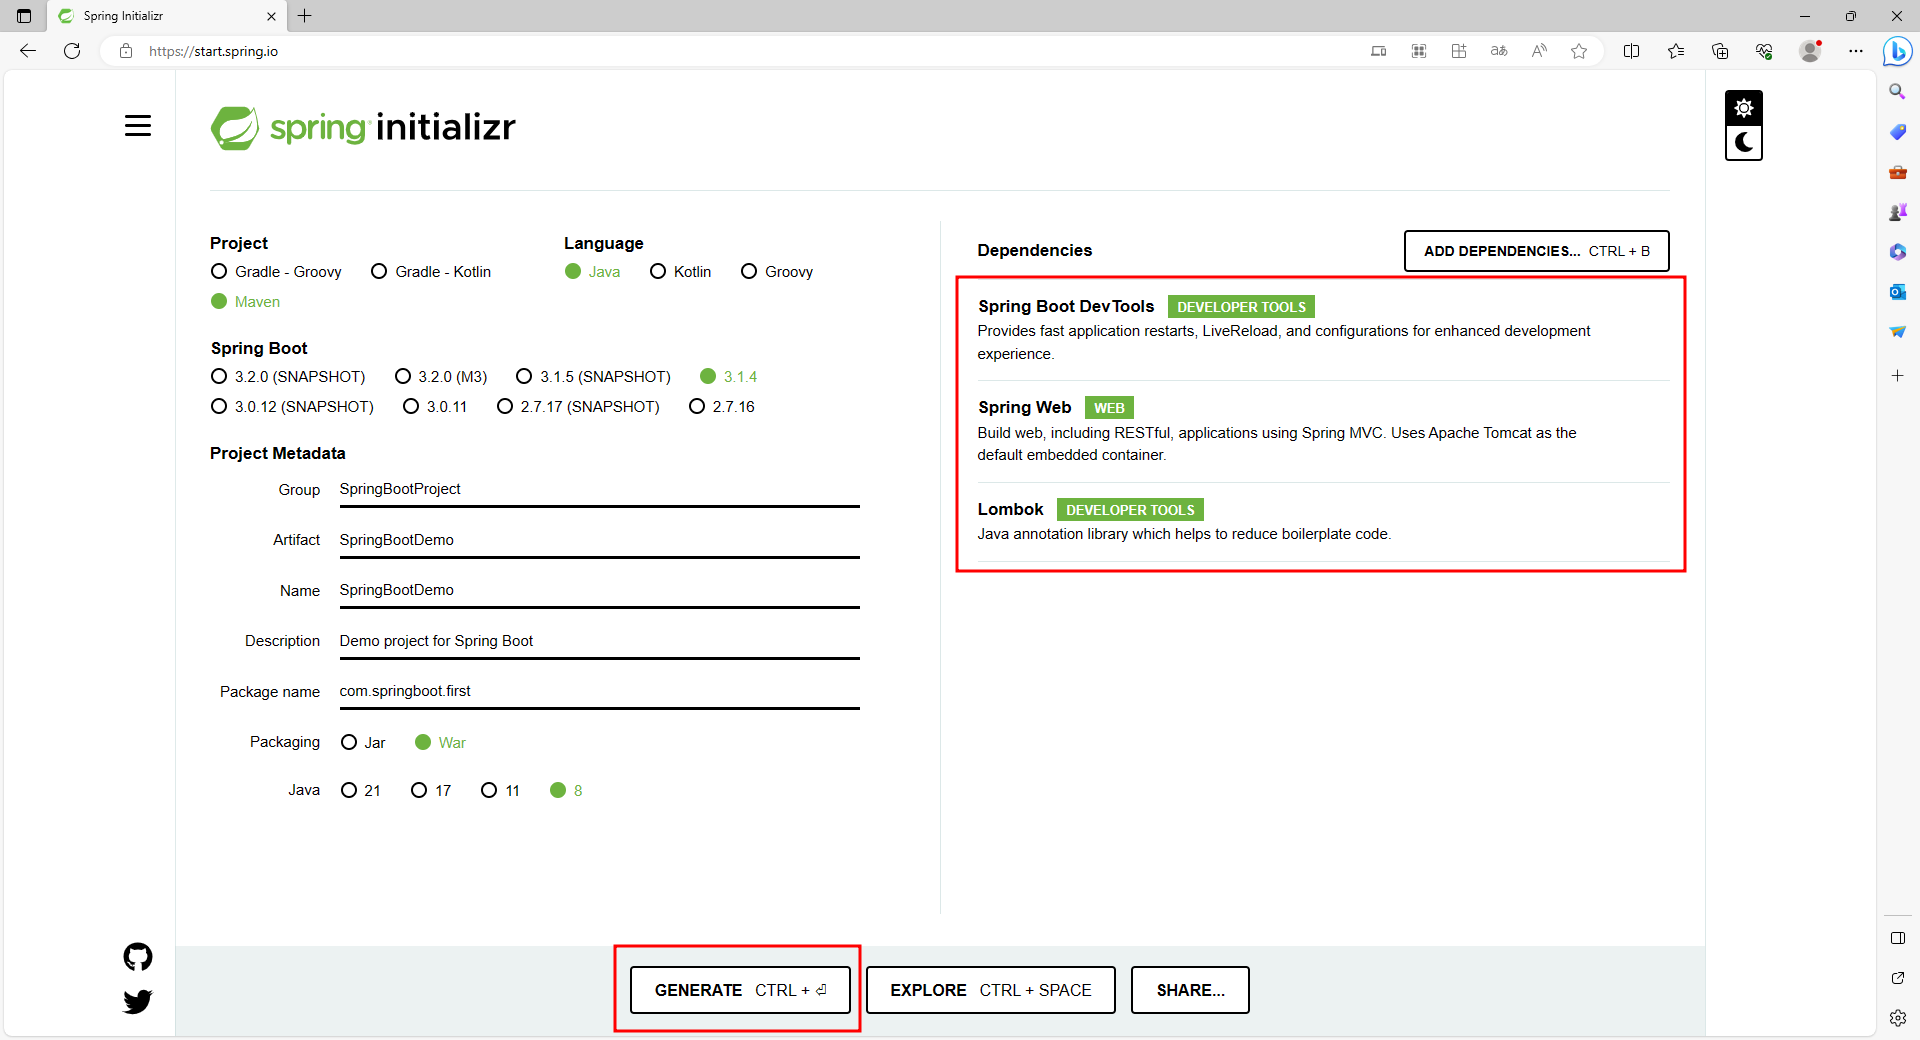Select Spring Boot 3.1.5 (SNAPSHOT)
Viewport: 1920px width, 1040px height.
tap(593, 377)
